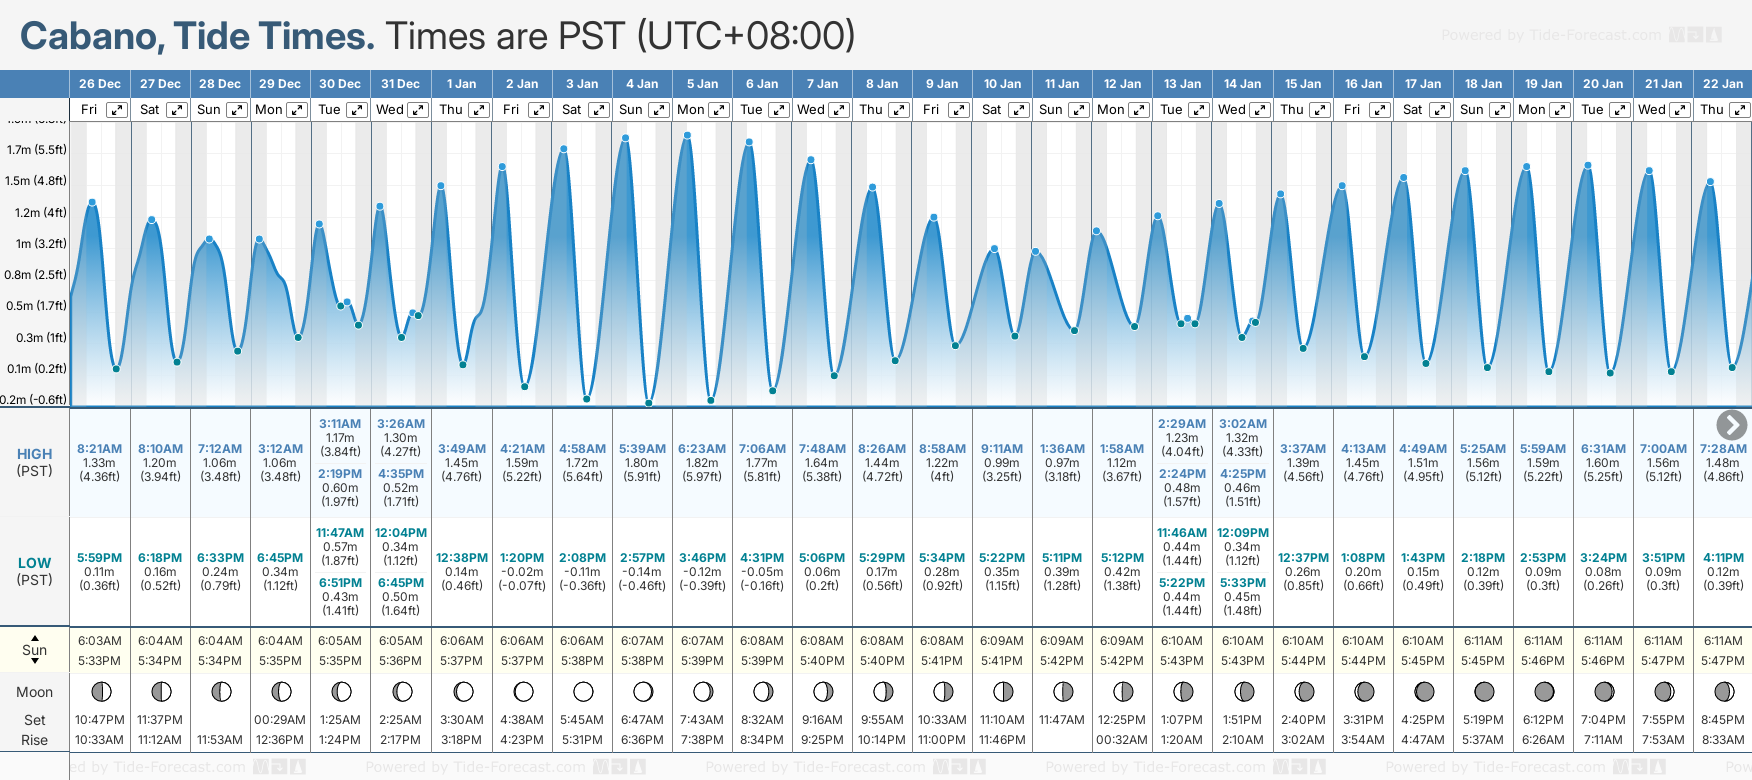Viewport: 1752px width, 780px height.
Task: Expand the Friday 26 Dec day view
Action: [117, 110]
